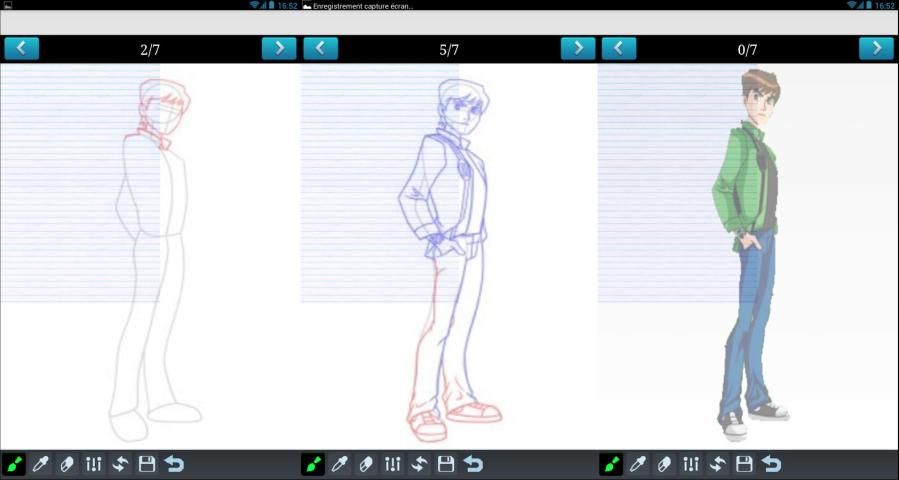This screenshot has width=899, height=480.
Task: Open brush settings sliders in the 0/7 panel
Action: (x=691, y=464)
